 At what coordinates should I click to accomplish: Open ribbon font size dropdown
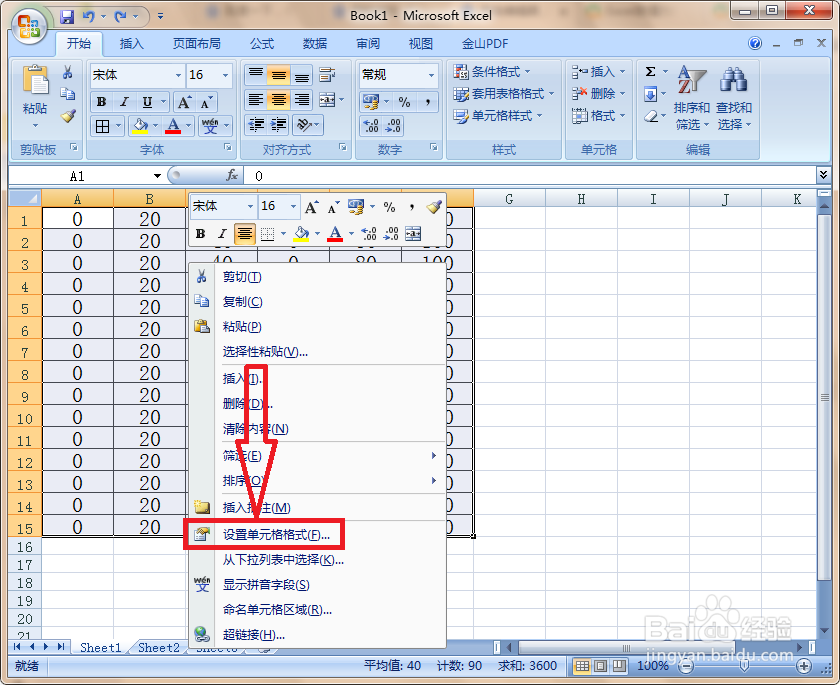coord(226,75)
